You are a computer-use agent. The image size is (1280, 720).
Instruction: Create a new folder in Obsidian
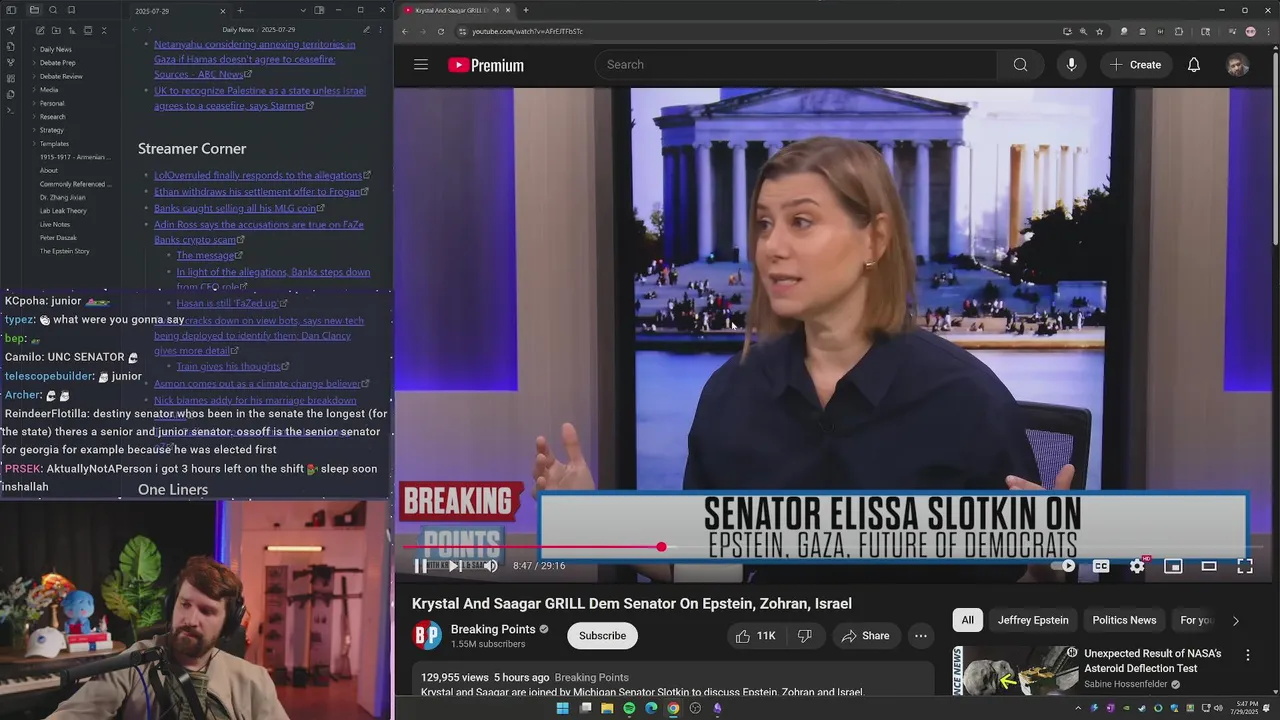pyautogui.click(x=56, y=31)
